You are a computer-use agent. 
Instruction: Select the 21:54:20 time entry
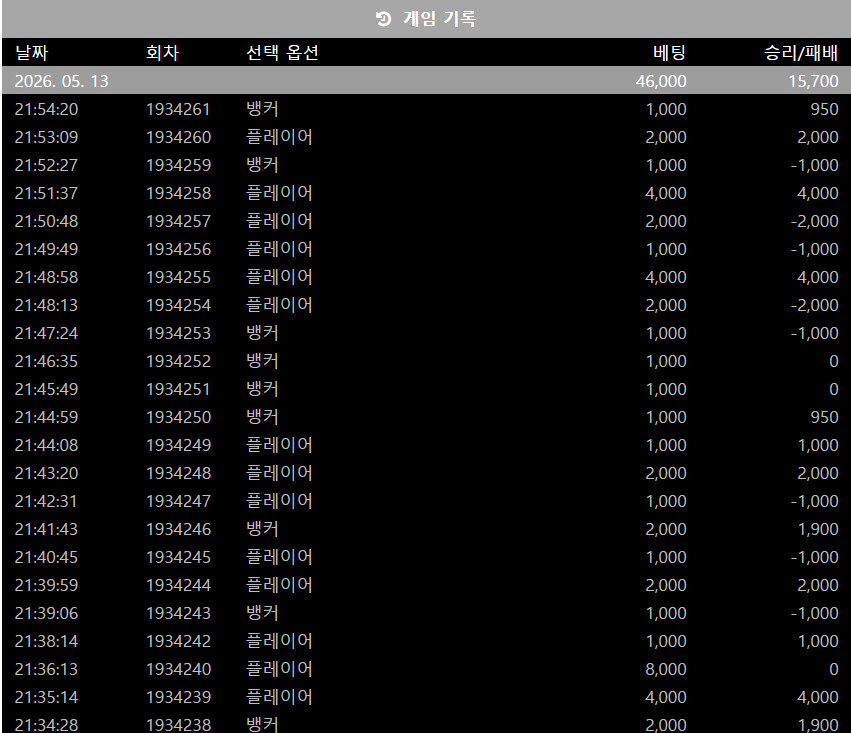[x=46, y=109]
